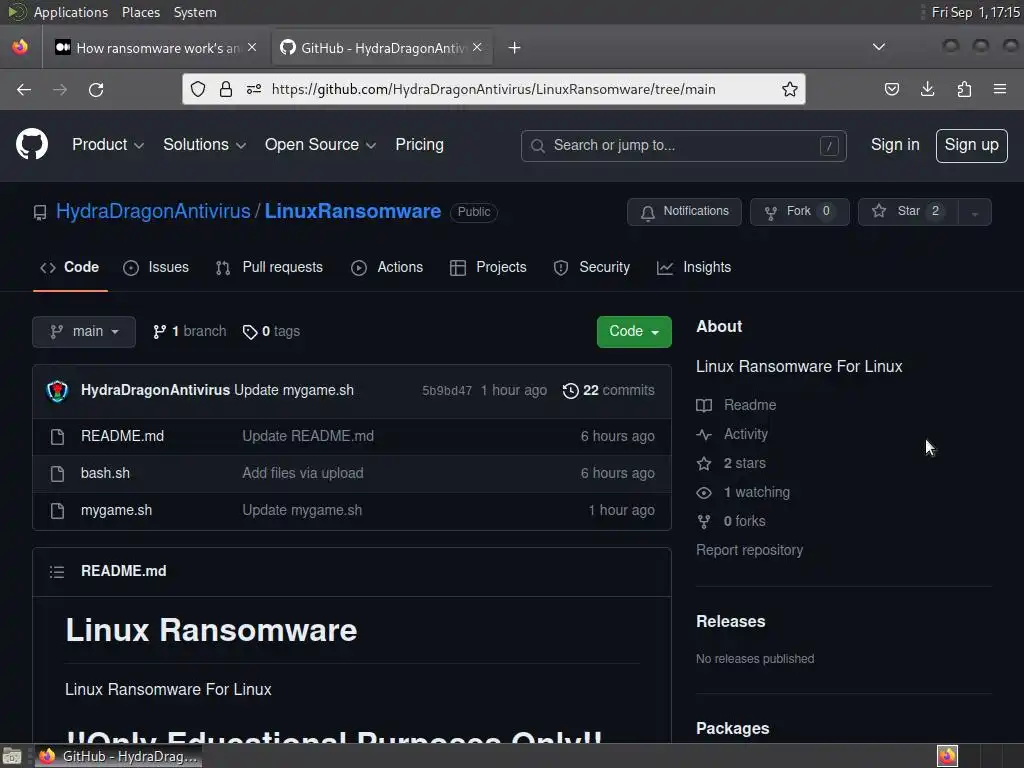Image resolution: width=1024 pixels, height=768 pixels.
Task: Open the main branch selector dropdown
Action: click(x=84, y=332)
